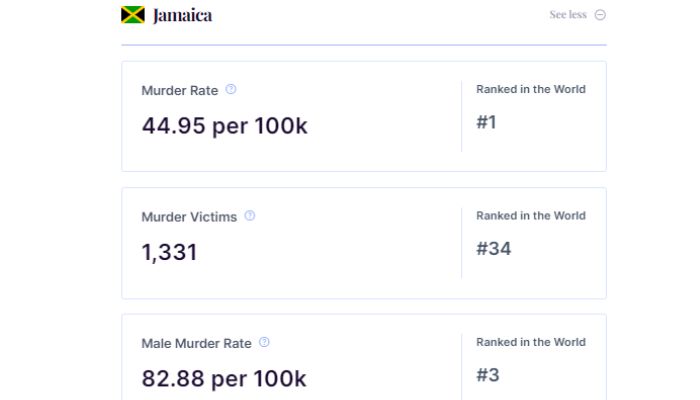Select the 44.95 per 100k value
Viewport: 700px width, 400px height.
[x=225, y=125]
